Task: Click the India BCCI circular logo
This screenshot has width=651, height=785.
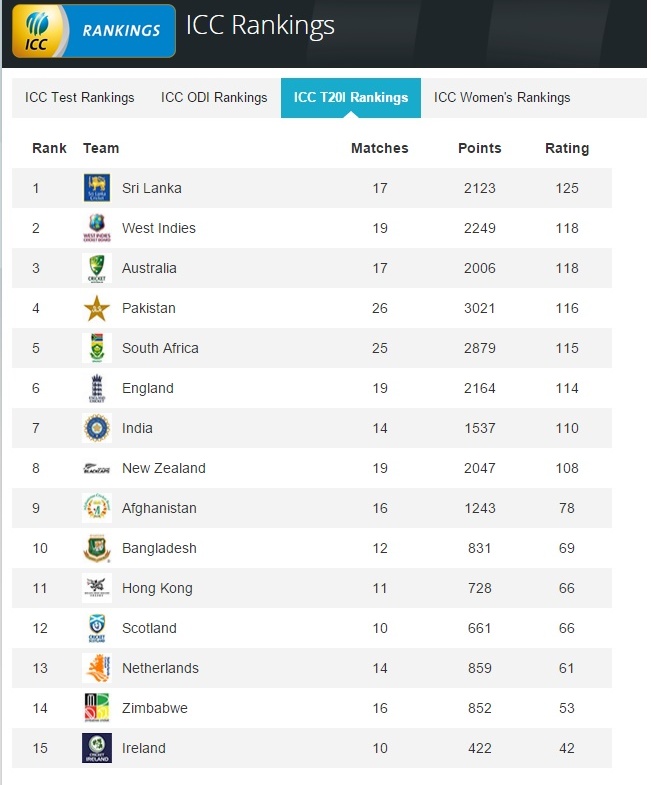Action: (97, 428)
